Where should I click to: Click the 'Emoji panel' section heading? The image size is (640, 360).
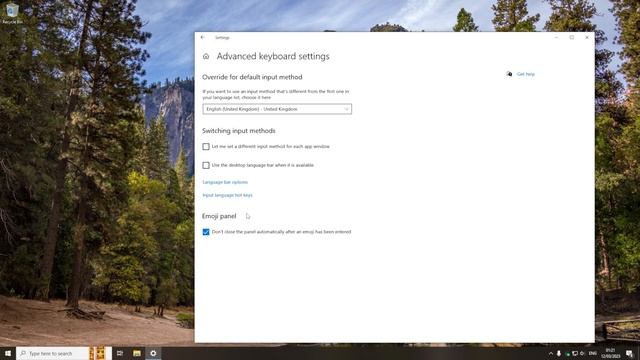[219, 216]
